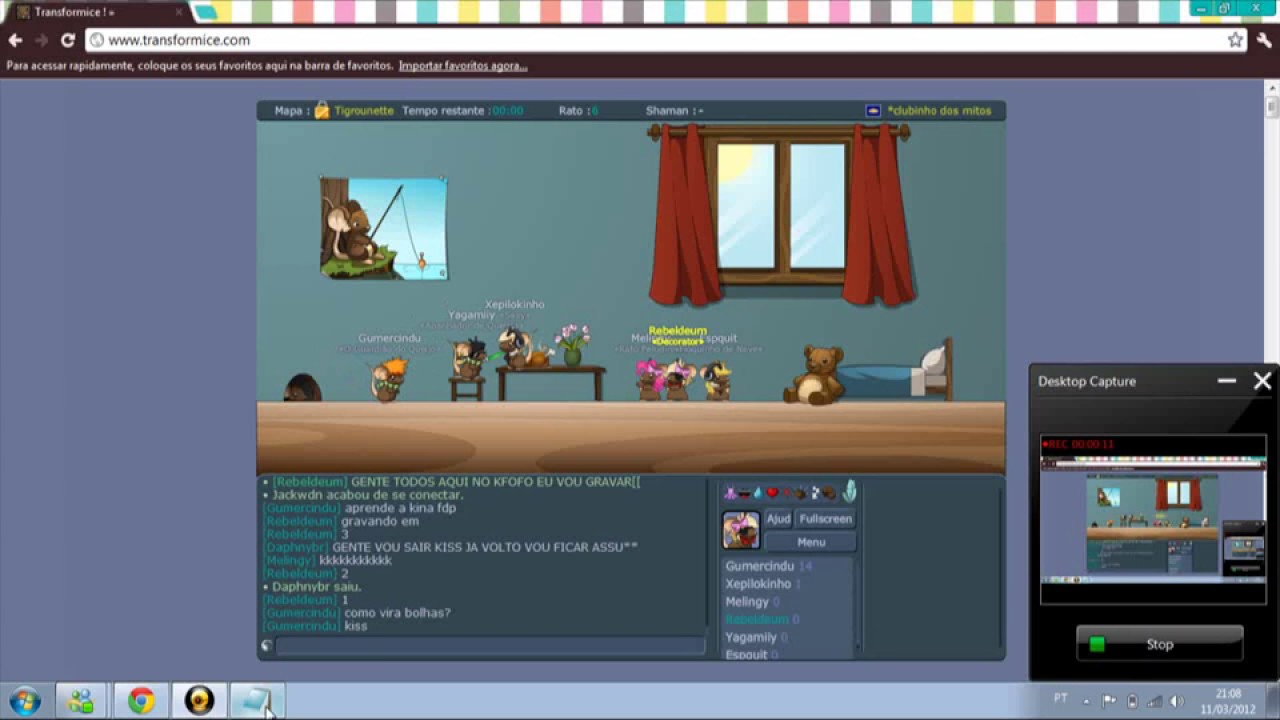This screenshot has width=1280, height=720.
Task: Click the yellow-black round taskbar icon
Action: click(199, 700)
